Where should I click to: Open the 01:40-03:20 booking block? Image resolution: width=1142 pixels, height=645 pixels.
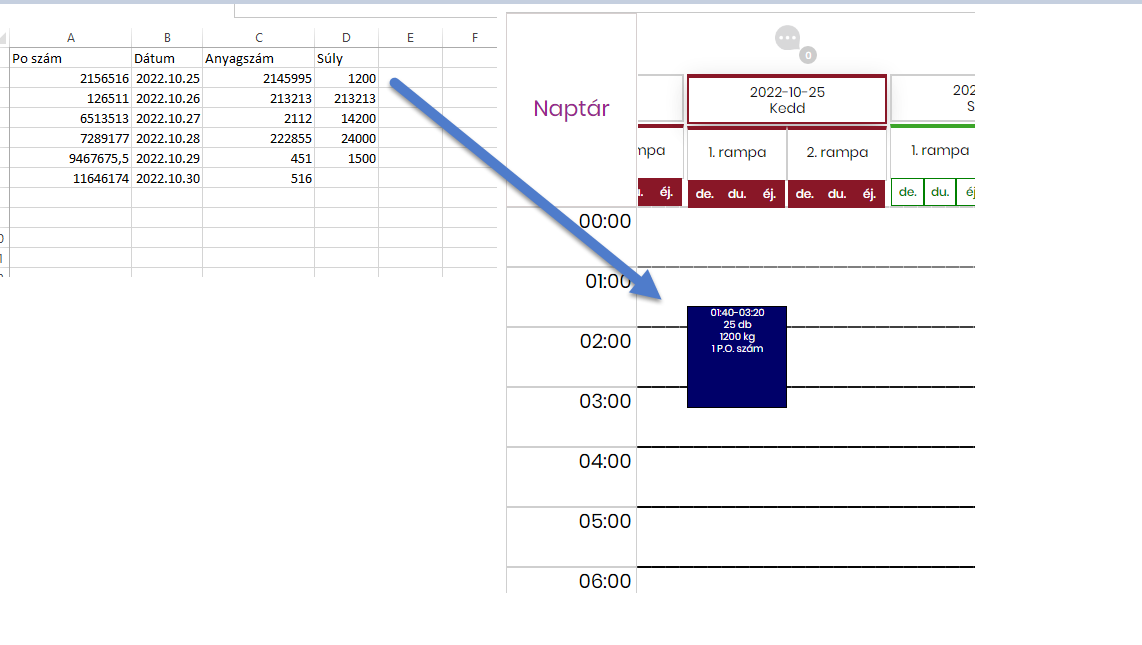point(737,357)
